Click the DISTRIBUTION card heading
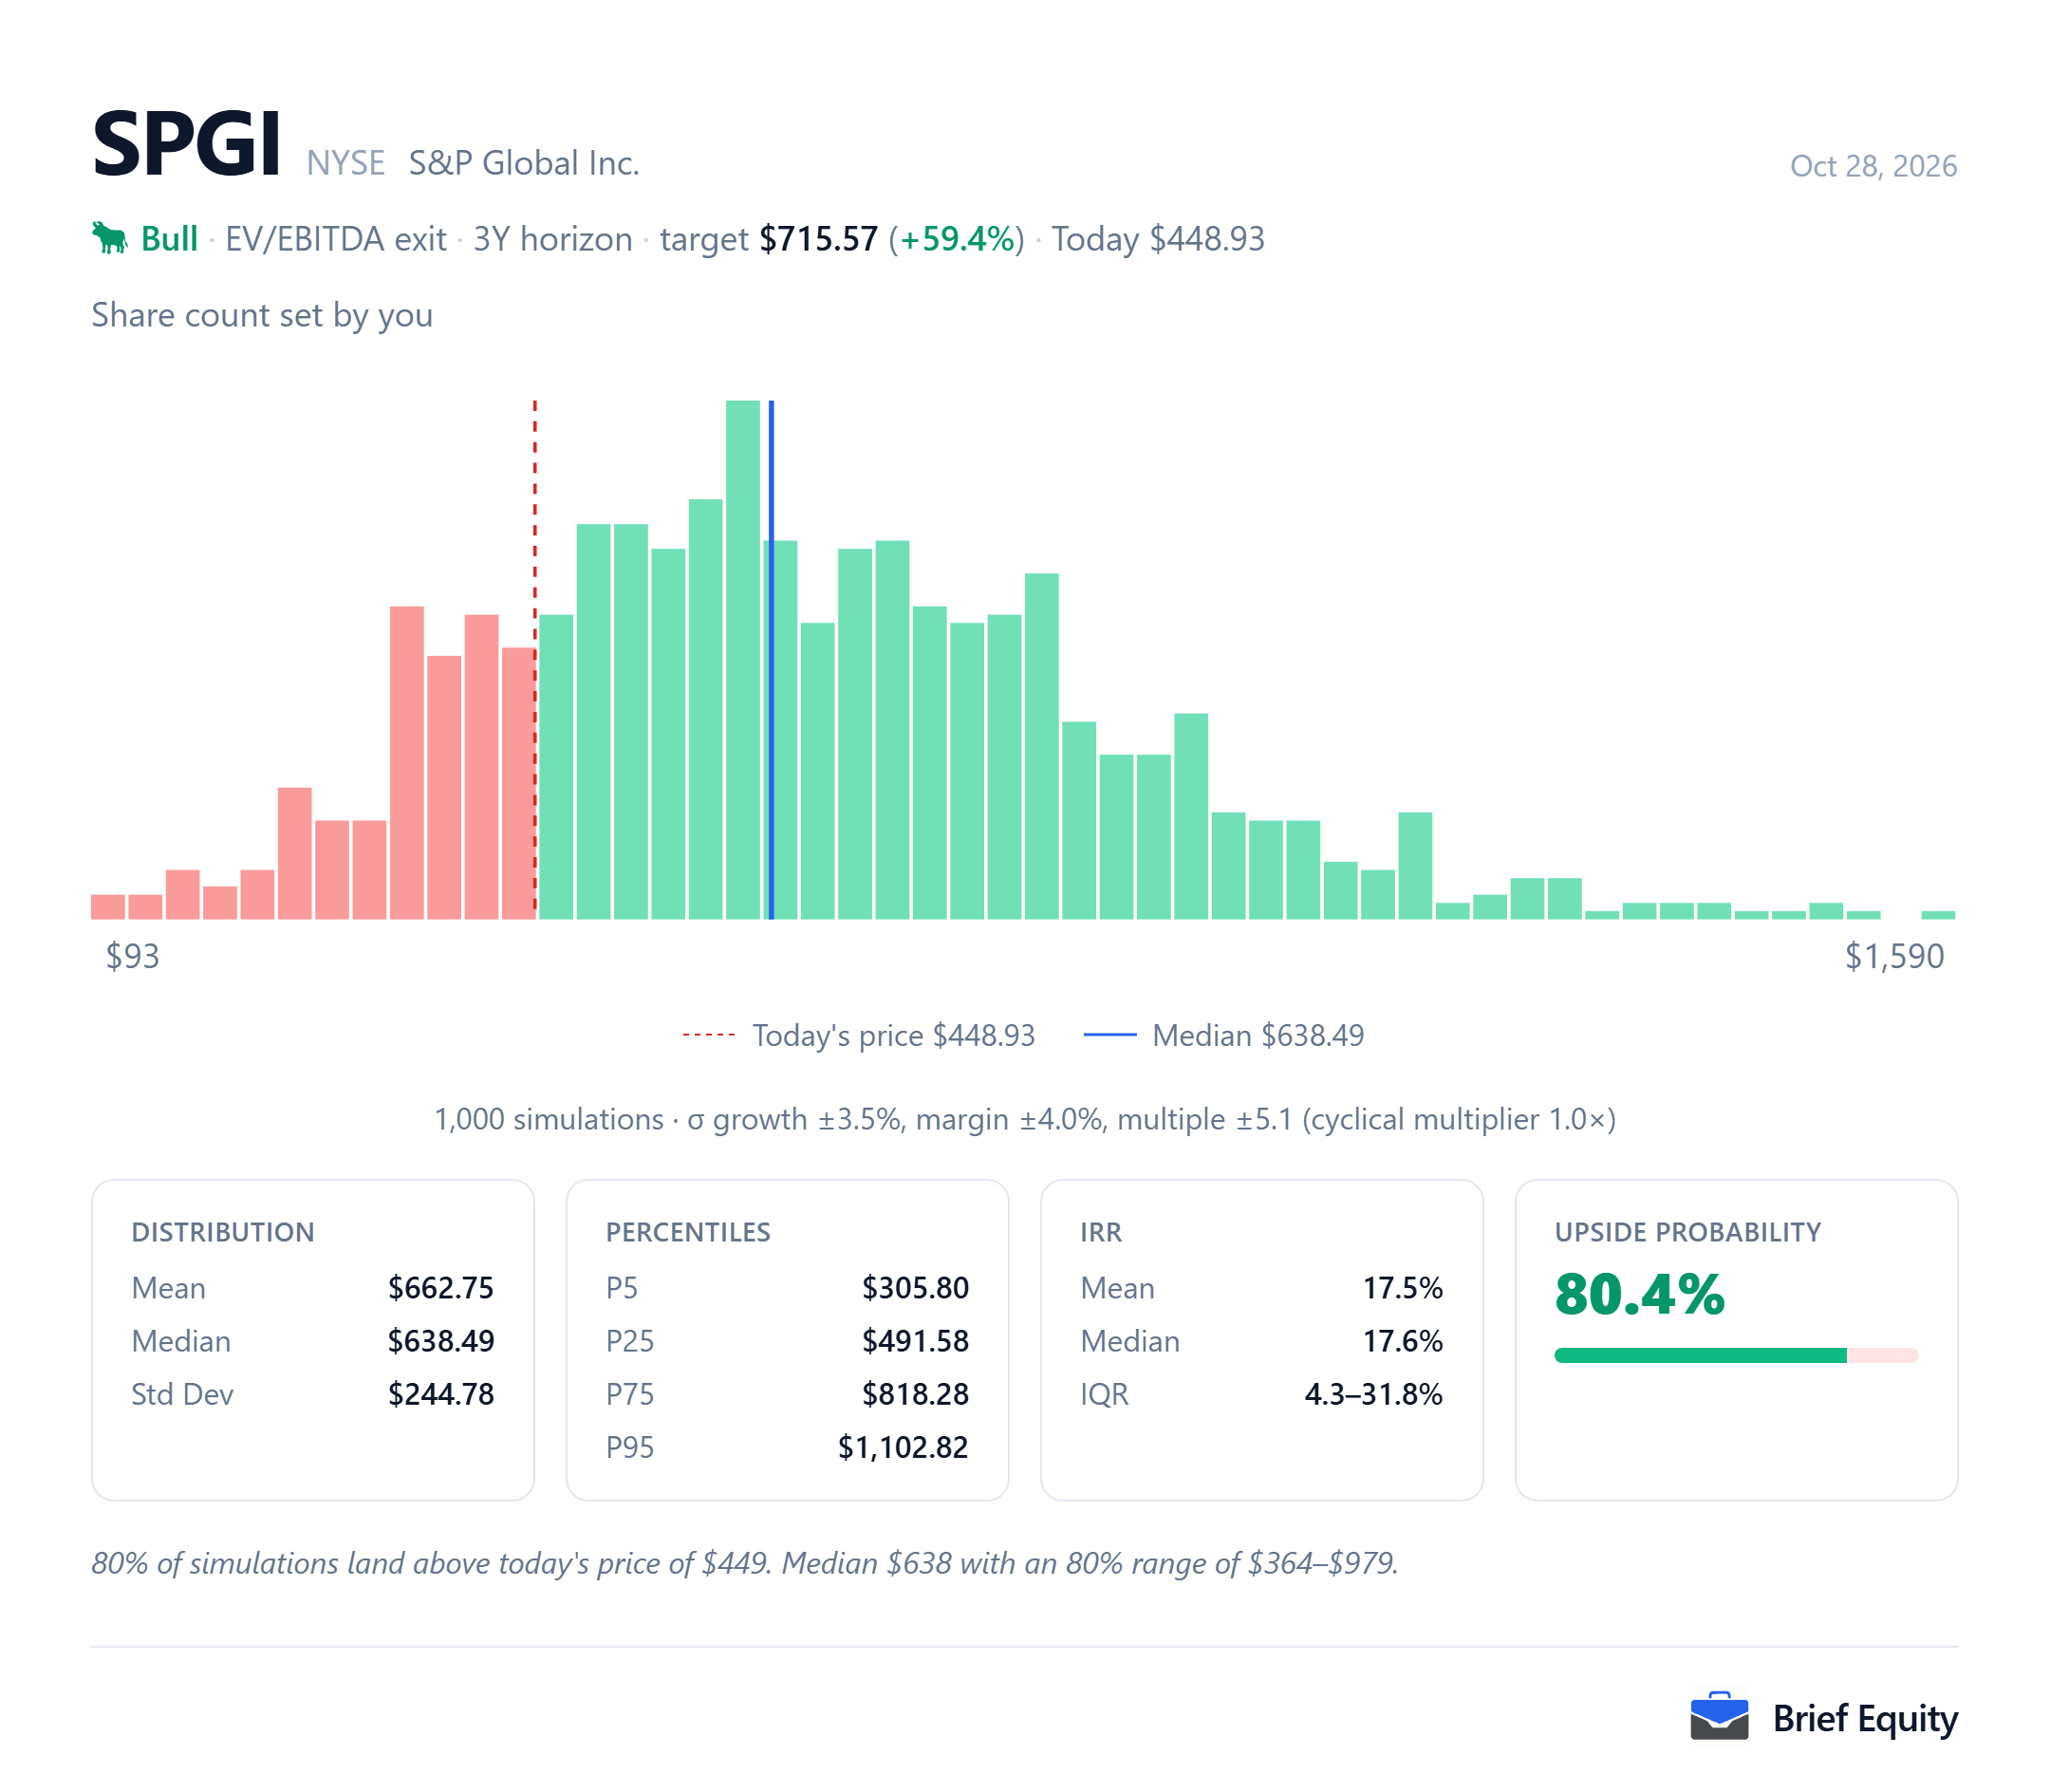This screenshot has width=2050, height=1792. tap(223, 1232)
